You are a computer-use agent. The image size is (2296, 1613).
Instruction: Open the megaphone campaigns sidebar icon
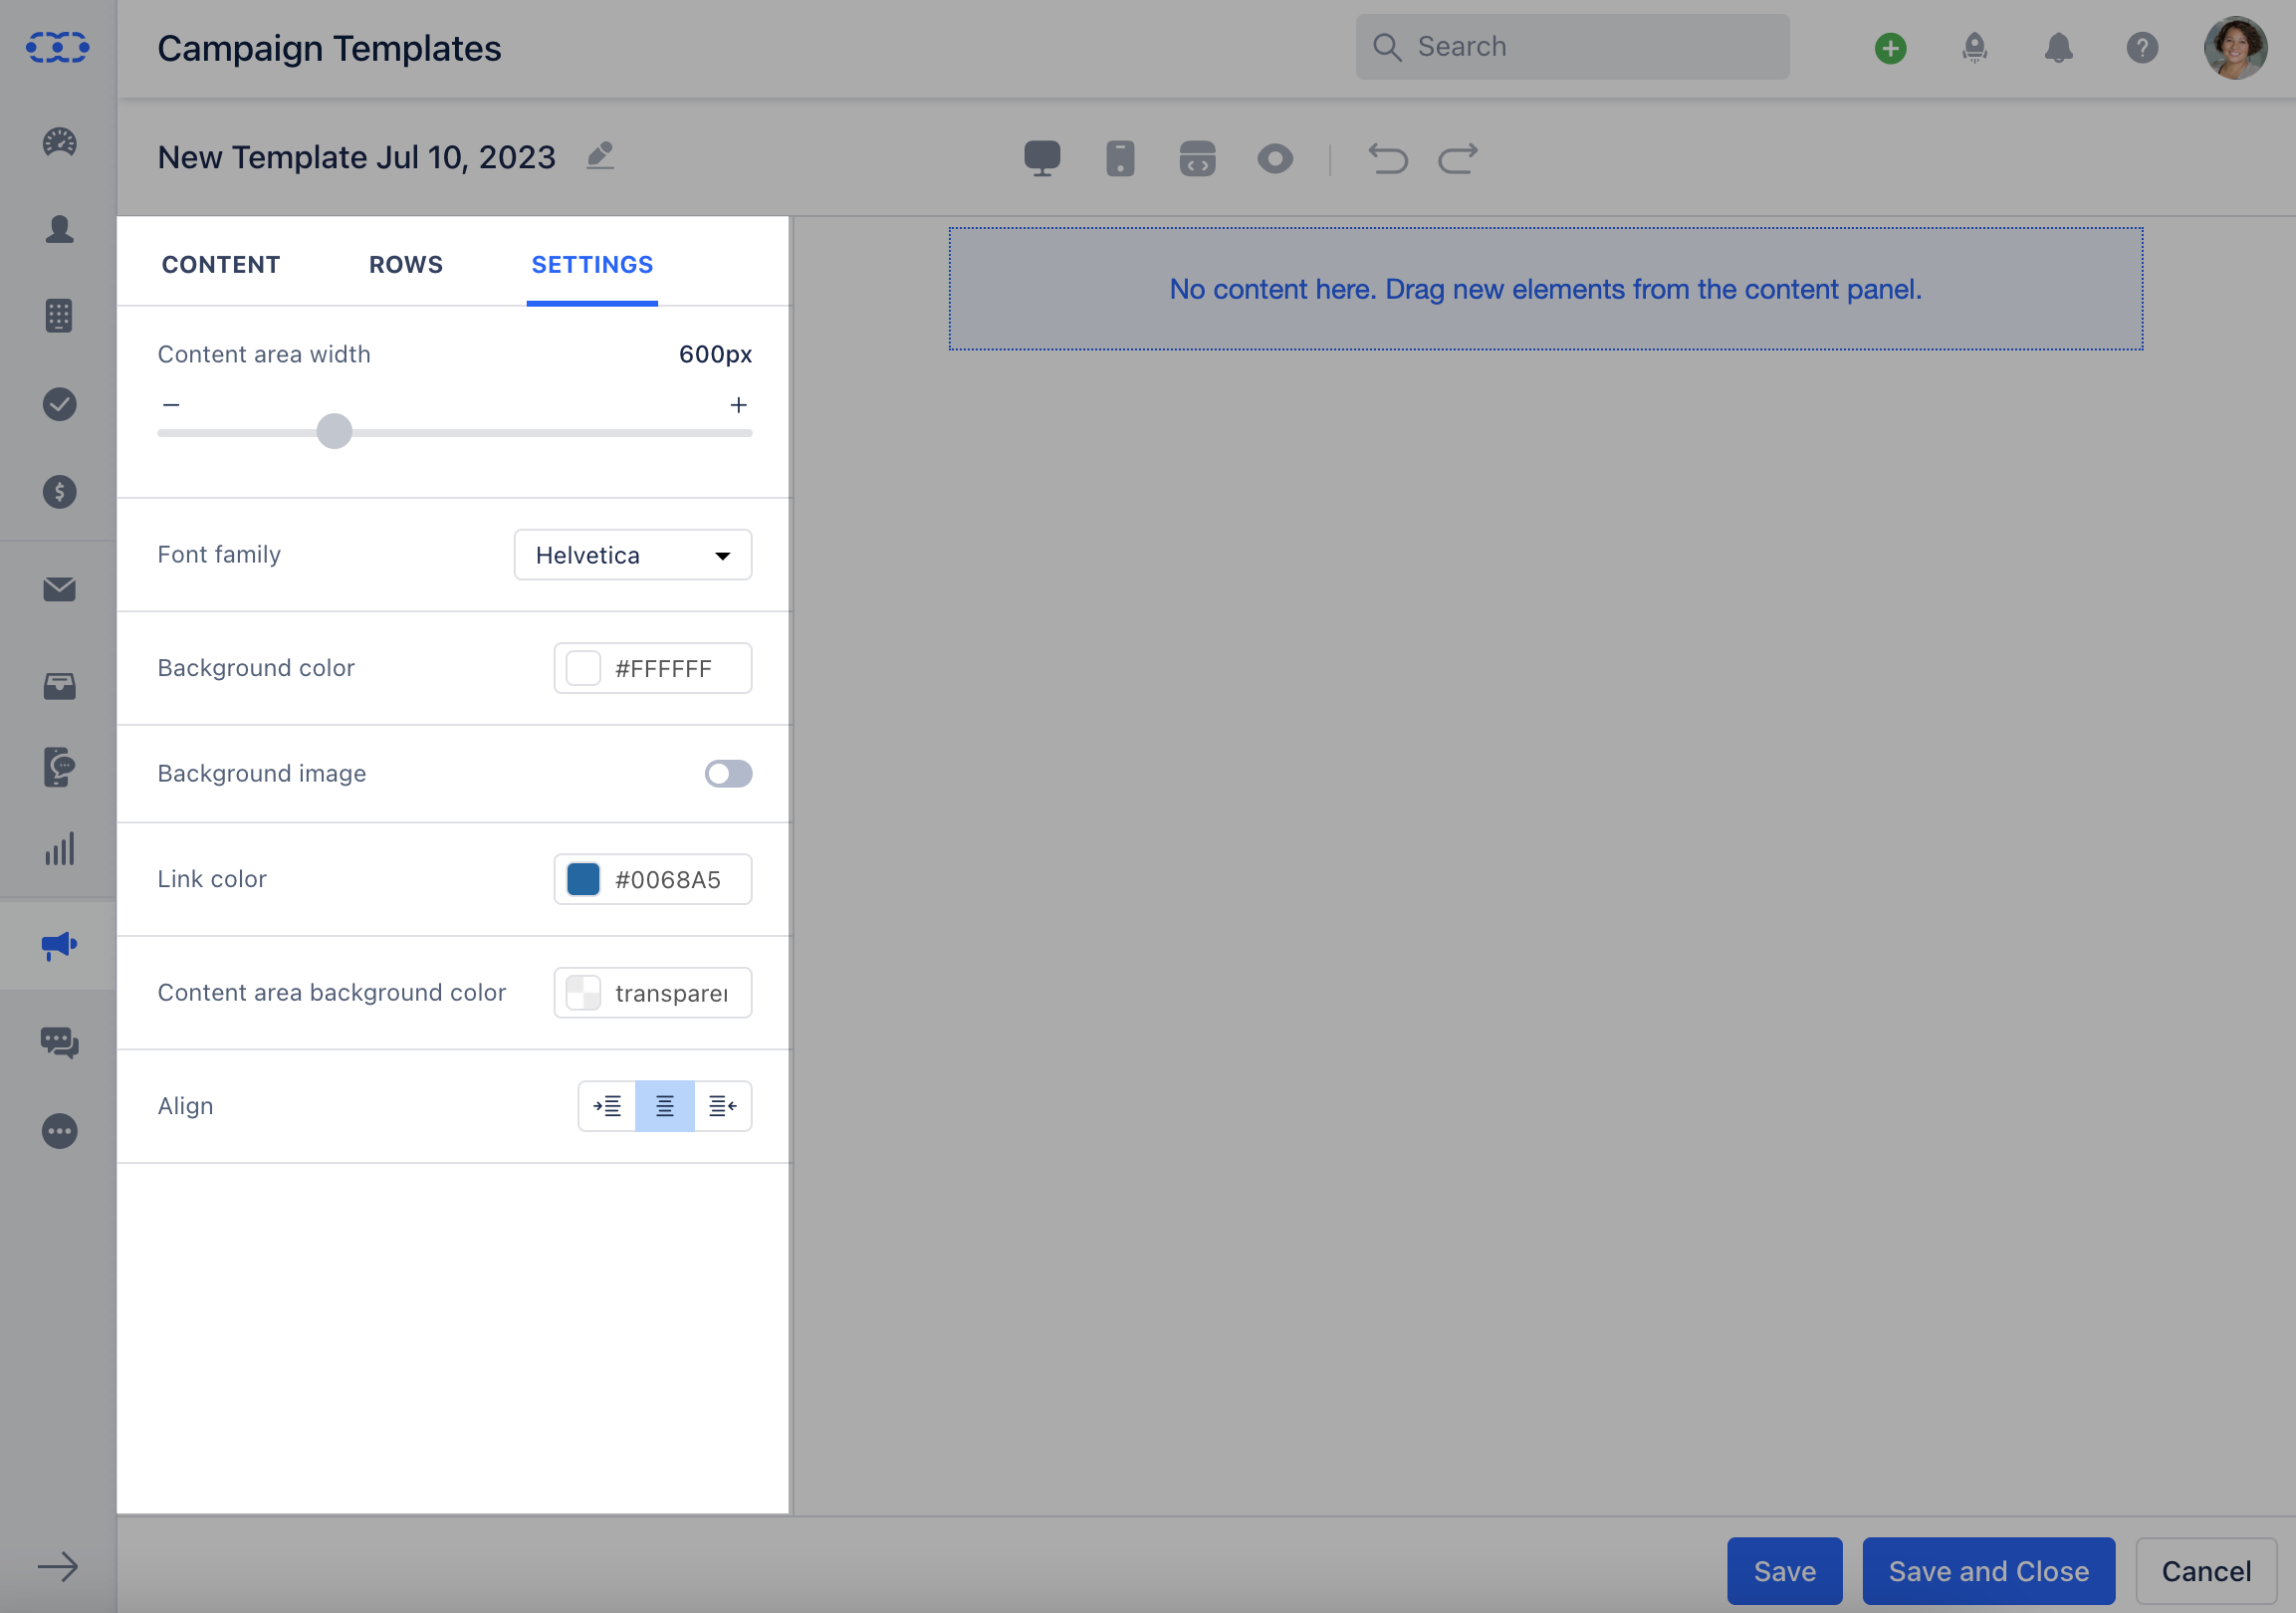59,945
